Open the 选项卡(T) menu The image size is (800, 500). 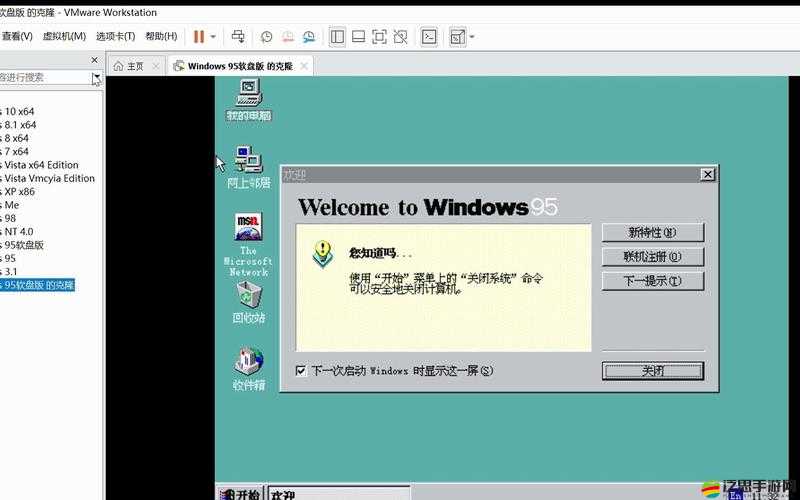(116, 36)
